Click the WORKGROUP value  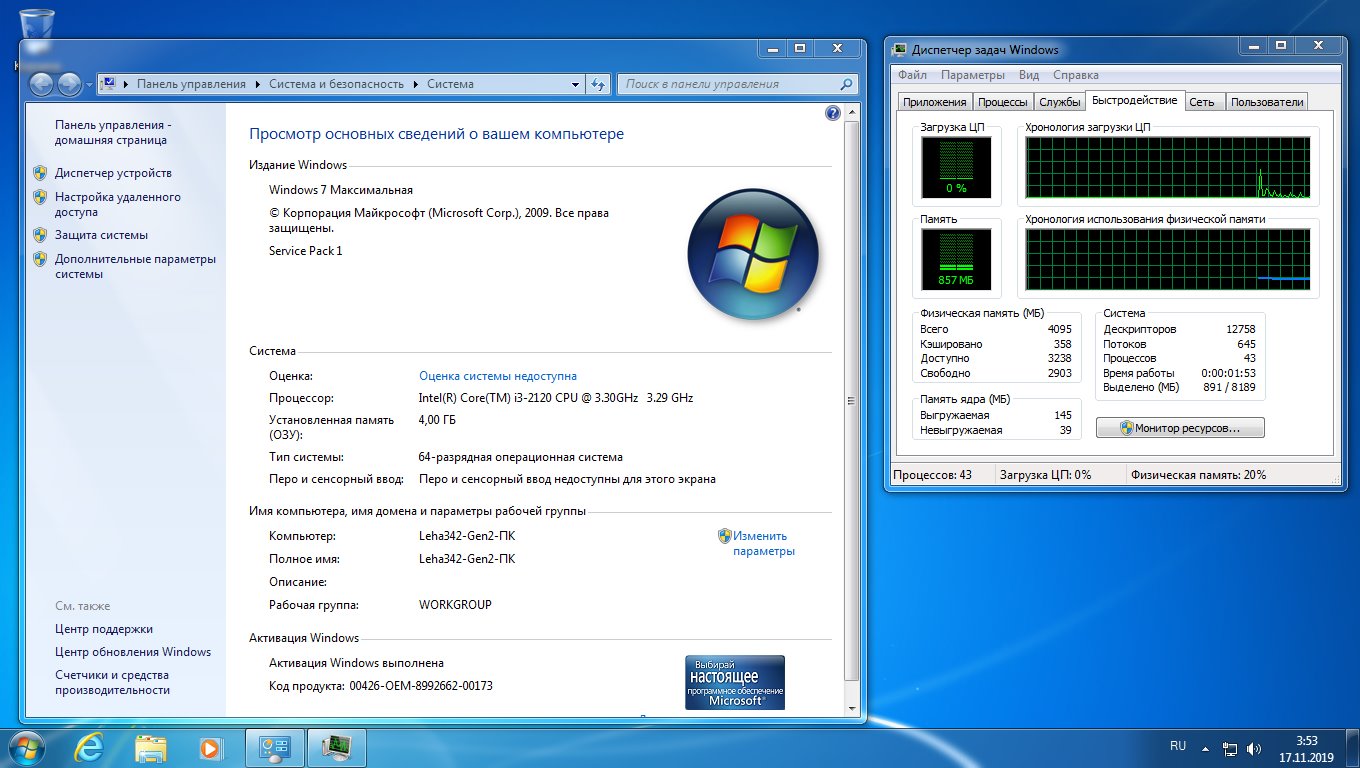pos(455,605)
